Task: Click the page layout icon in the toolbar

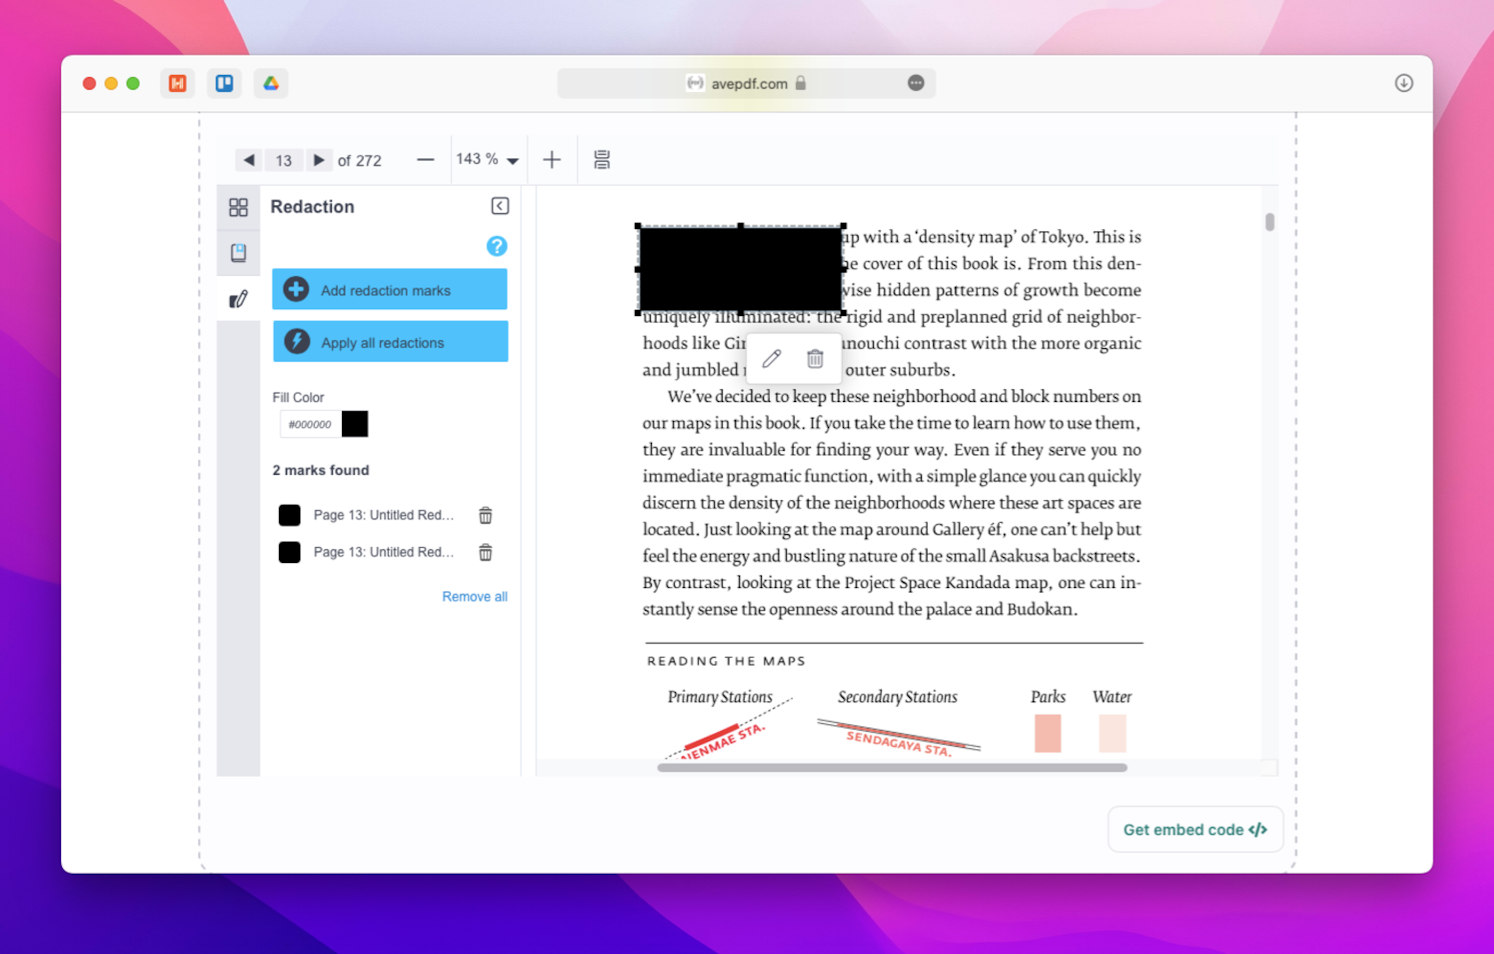Action: click(602, 159)
